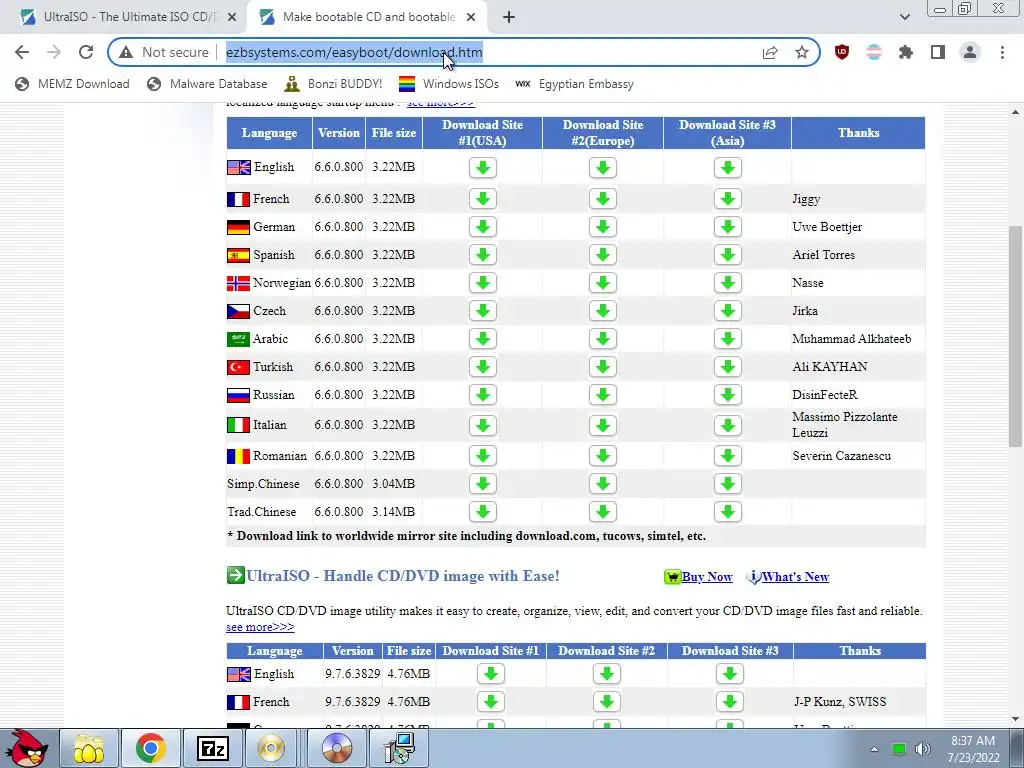The image size is (1024, 768).
Task: Select Jiggy in the Thanks column
Action: 806,199
